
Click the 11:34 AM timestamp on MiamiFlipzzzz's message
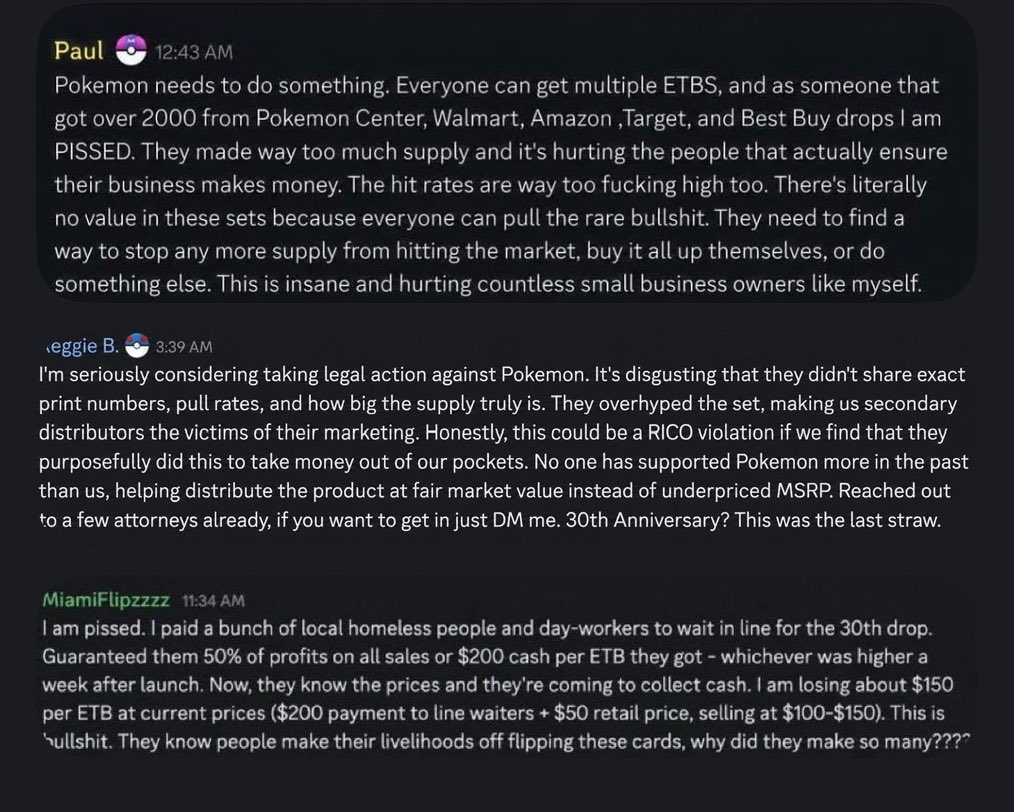213,601
